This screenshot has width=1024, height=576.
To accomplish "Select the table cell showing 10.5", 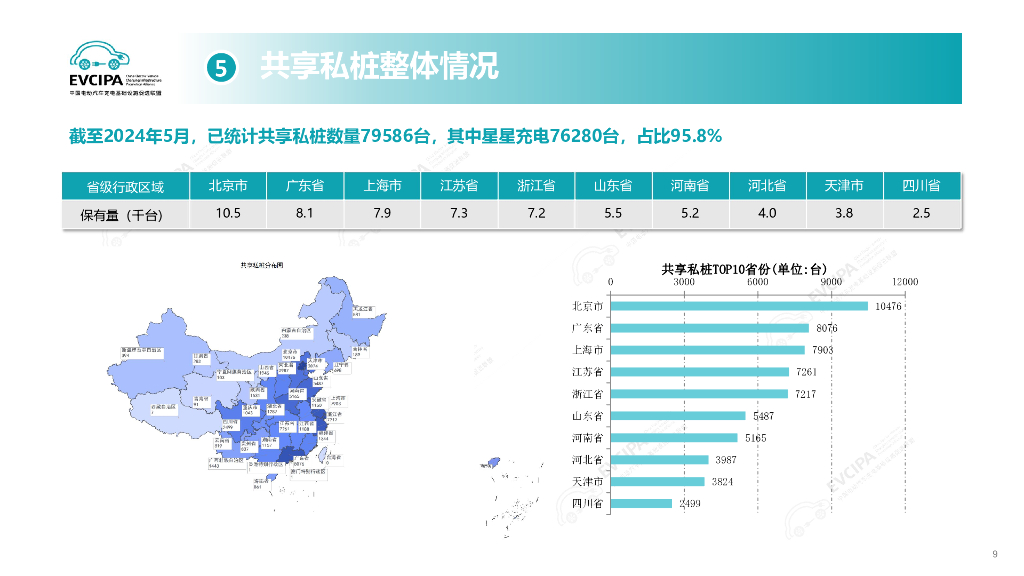I will coord(228,212).
